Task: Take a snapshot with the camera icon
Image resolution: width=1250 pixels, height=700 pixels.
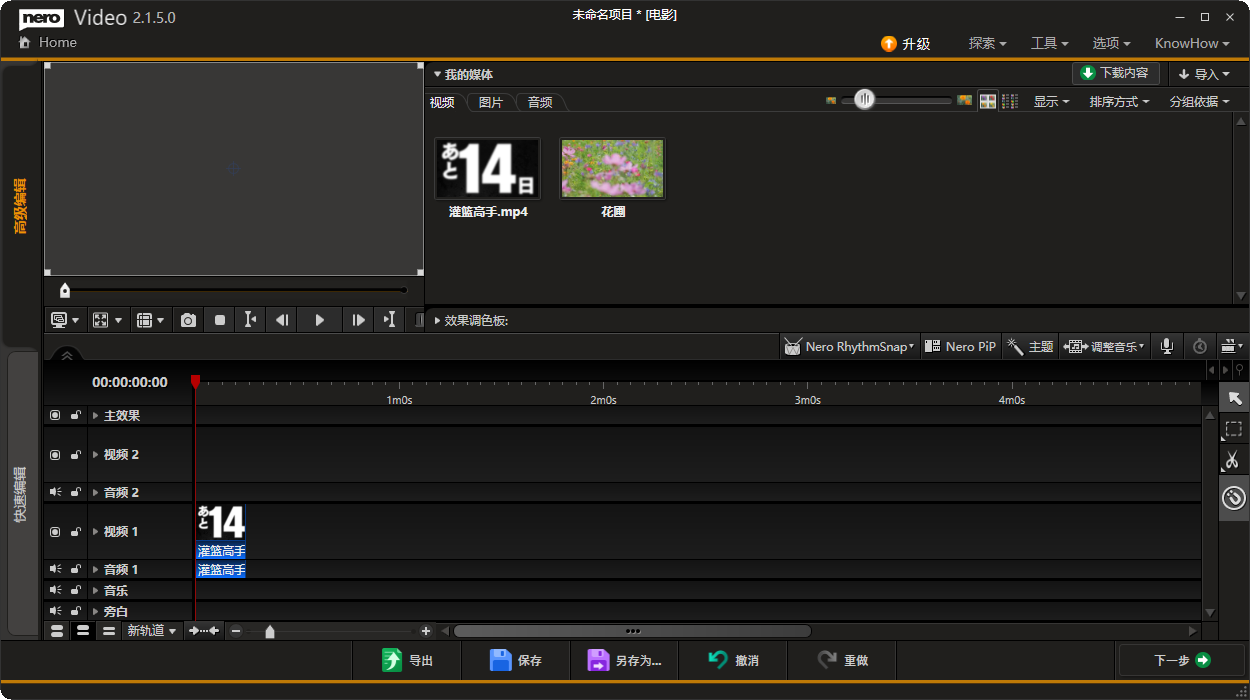Action: coord(188,320)
